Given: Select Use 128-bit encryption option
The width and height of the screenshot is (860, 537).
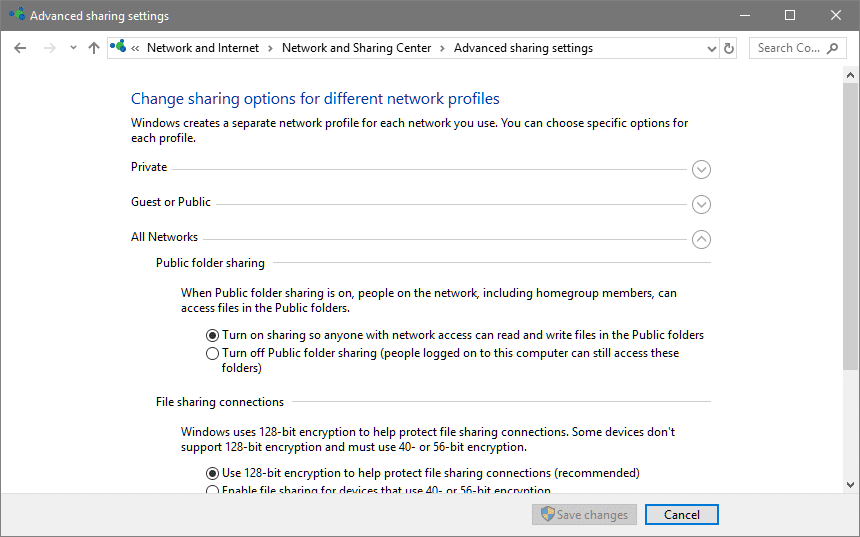Looking at the screenshot, I should 212,473.
